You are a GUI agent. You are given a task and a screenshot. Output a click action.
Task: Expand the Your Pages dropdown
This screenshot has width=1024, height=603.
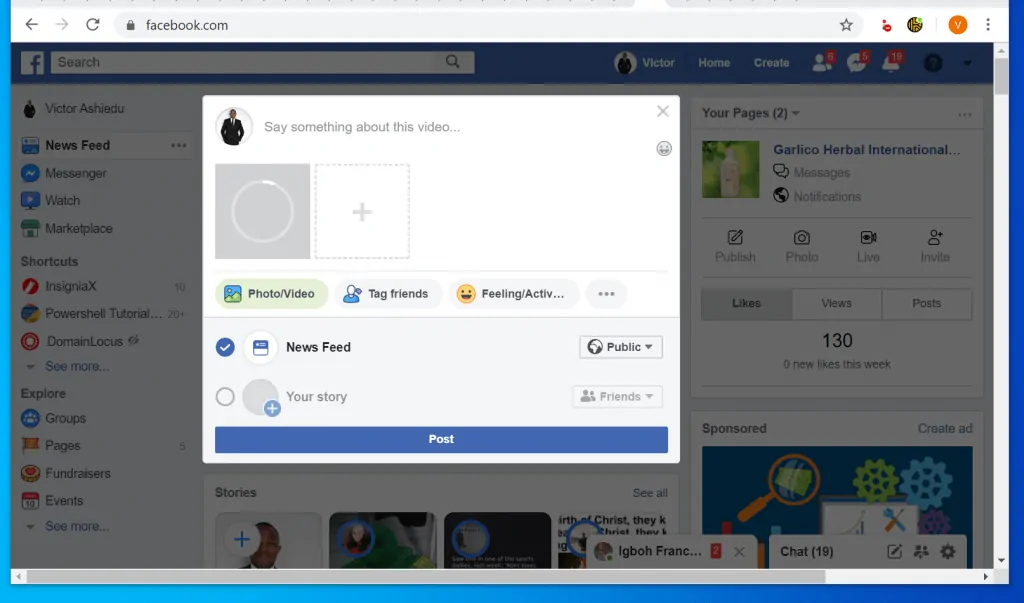tap(793, 113)
